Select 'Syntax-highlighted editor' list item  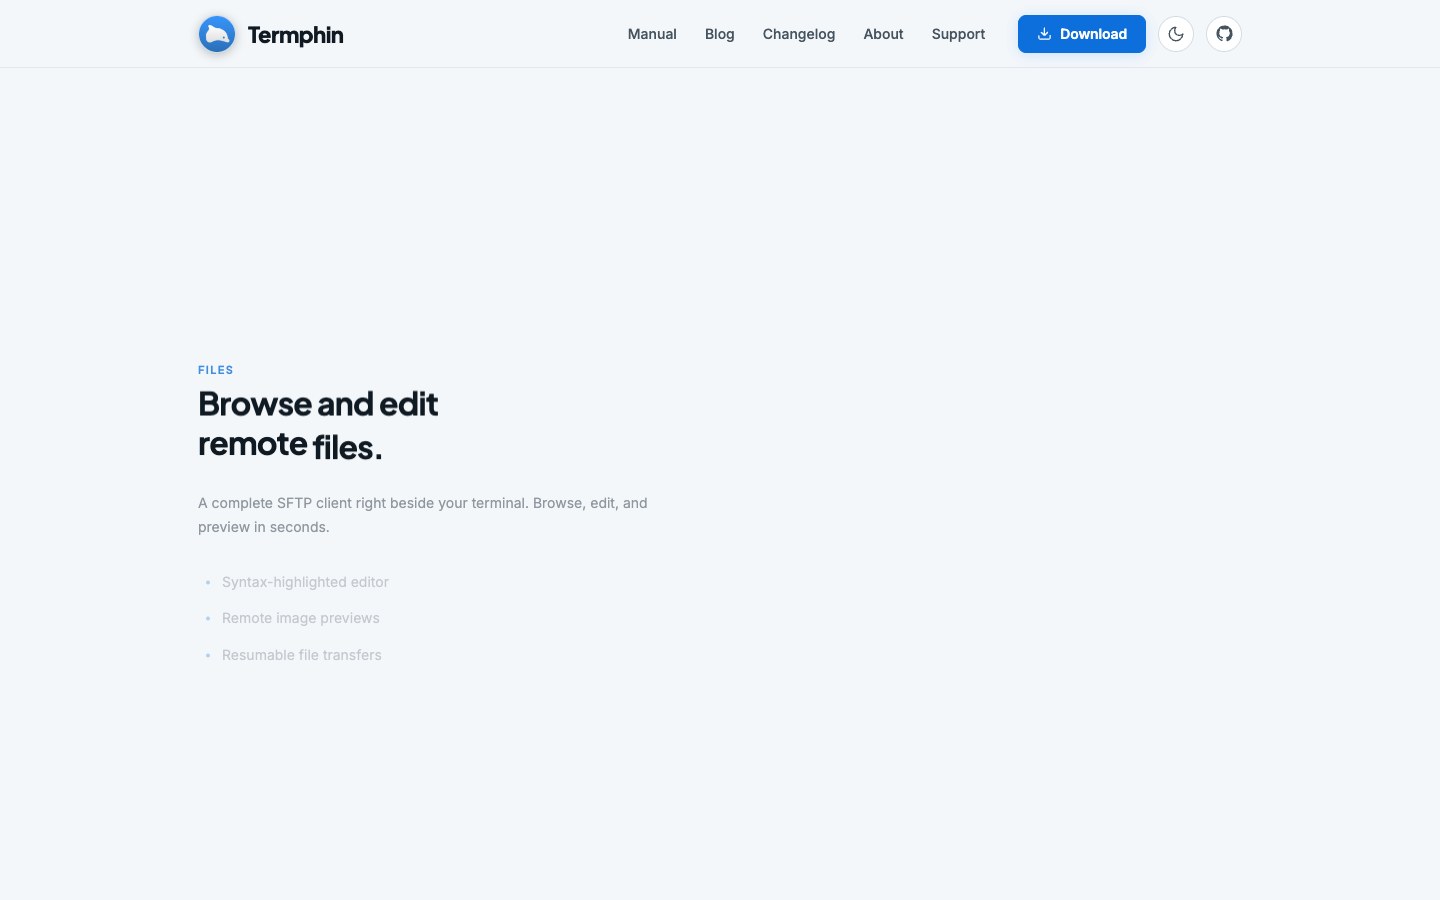coord(305,582)
